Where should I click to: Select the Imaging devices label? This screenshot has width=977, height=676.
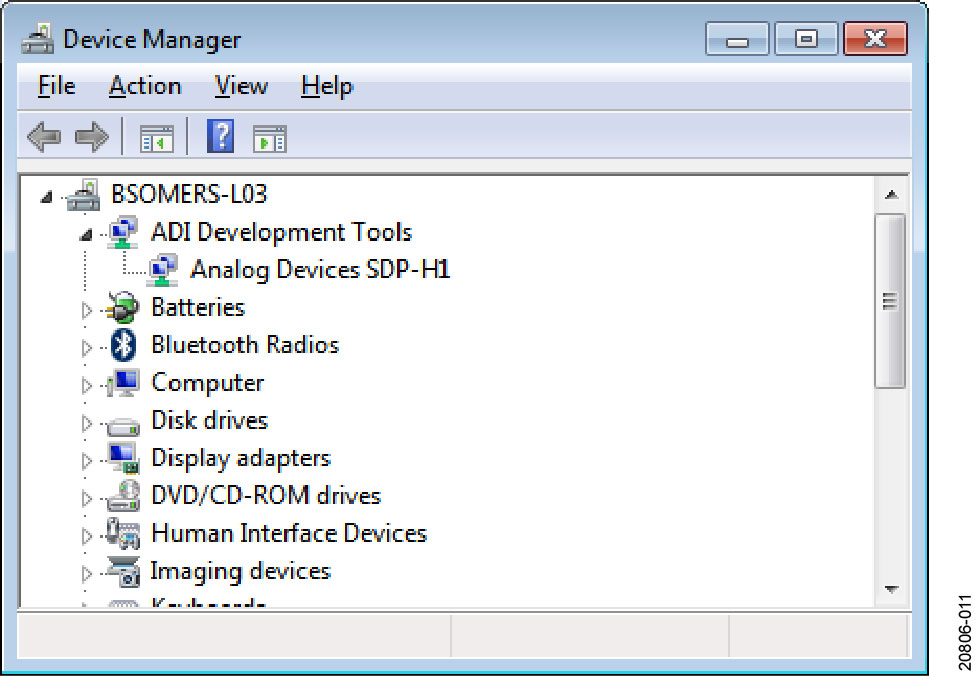[x=241, y=571]
